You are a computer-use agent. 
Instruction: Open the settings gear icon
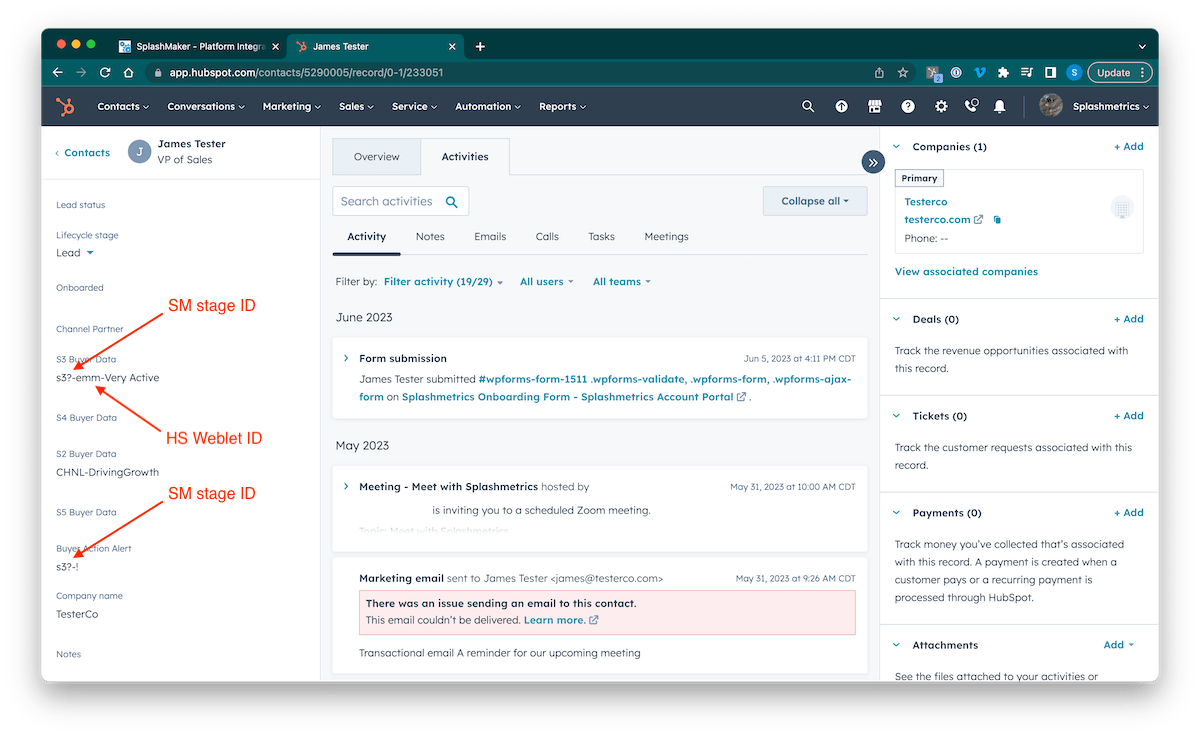(x=941, y=106)
